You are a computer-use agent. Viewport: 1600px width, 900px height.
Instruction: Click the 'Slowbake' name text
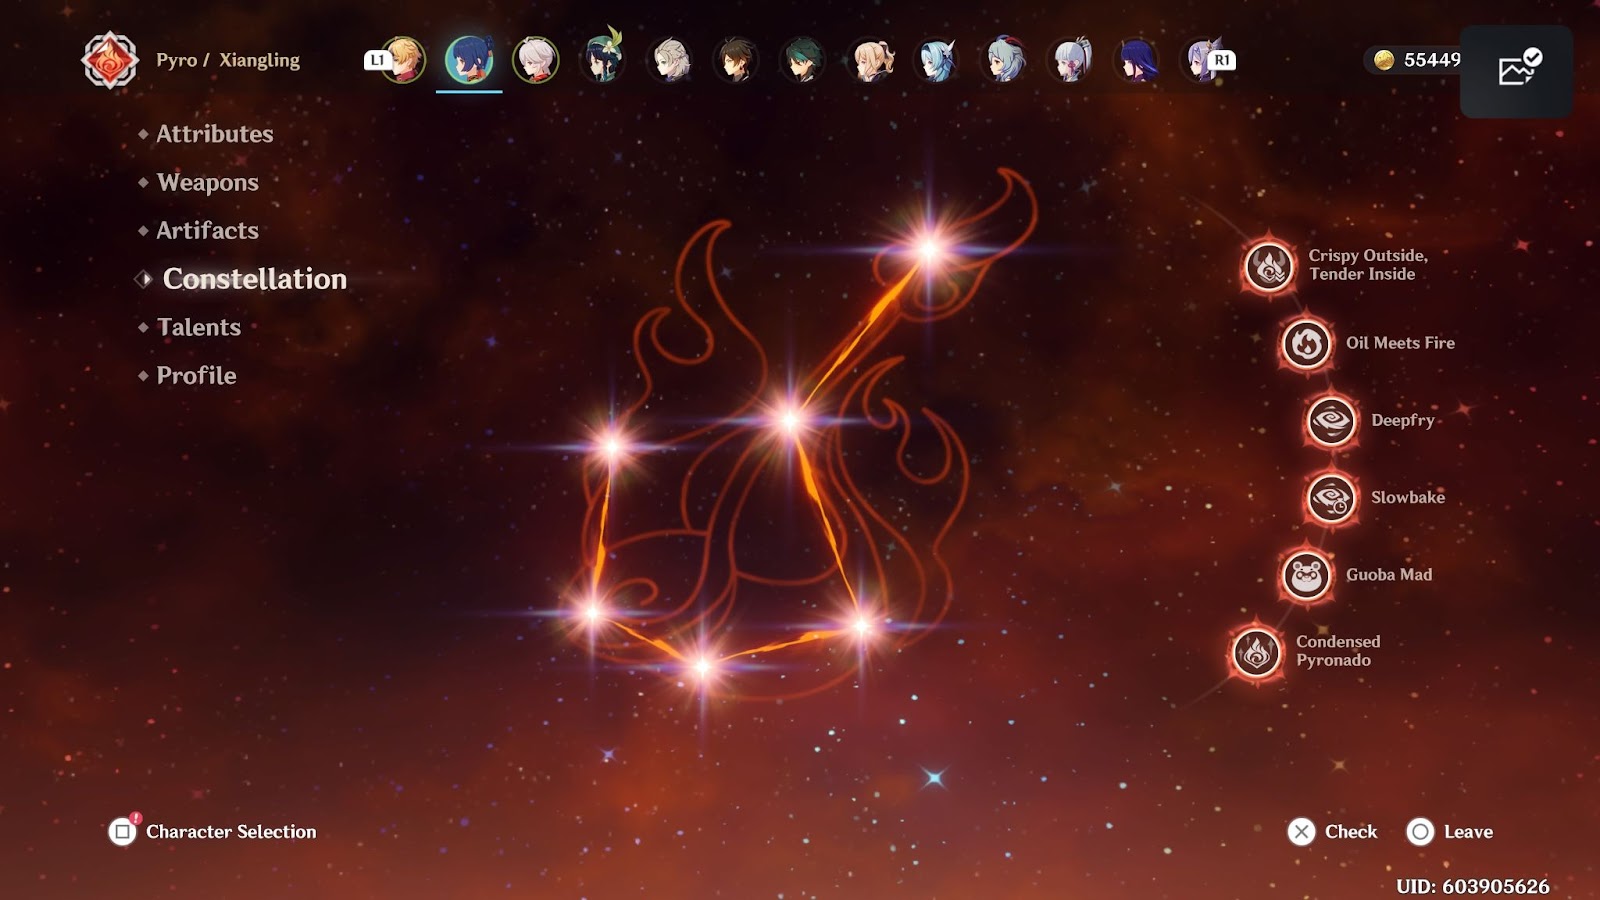click(1408, 497)
